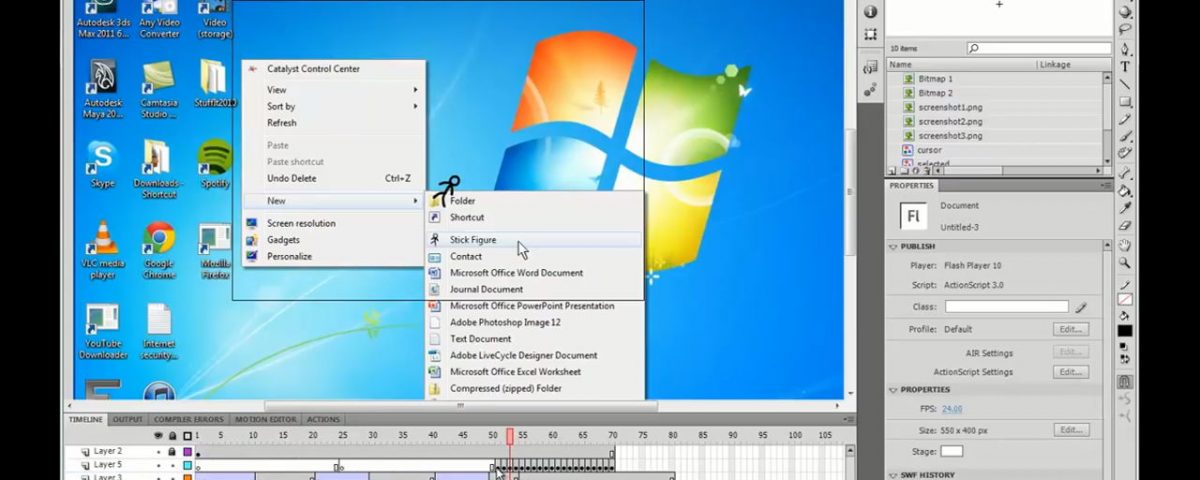Click the Library search field
Viewport: 1200px width, 480px height.
point(1038,48)
